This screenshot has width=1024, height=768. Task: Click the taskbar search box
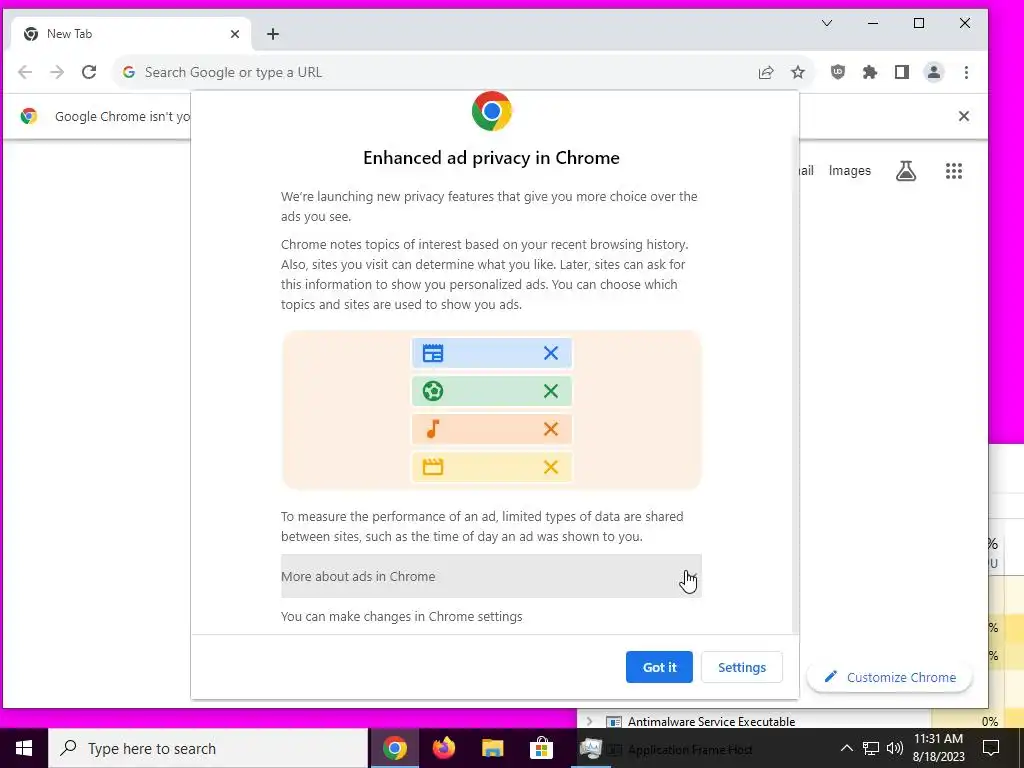tap(208, 748)
